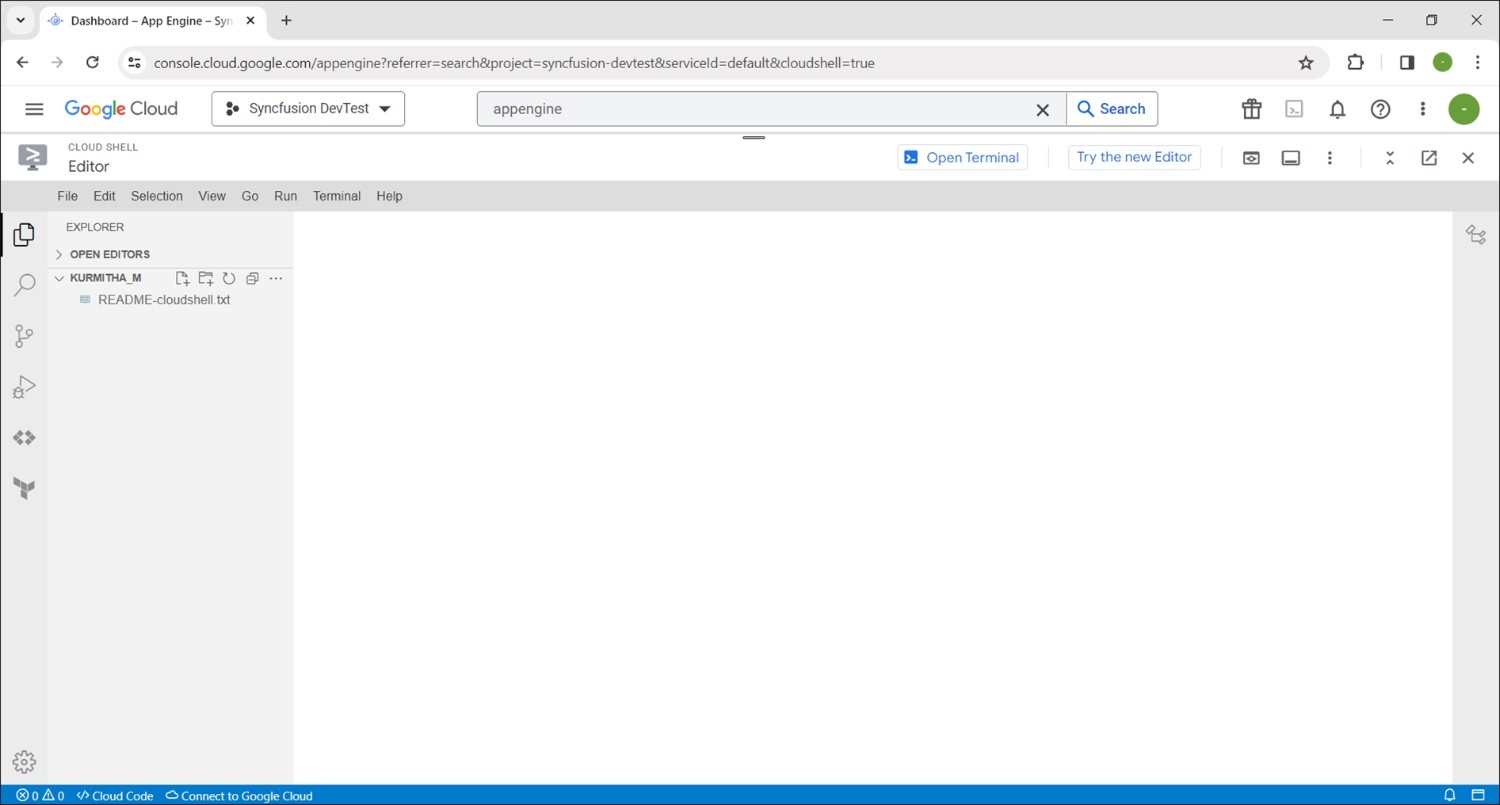Expand the Open Editors section
Image resolution: width=1500 pixels, height=805 pixels.
pyautogui.click(x=109, y=254)
